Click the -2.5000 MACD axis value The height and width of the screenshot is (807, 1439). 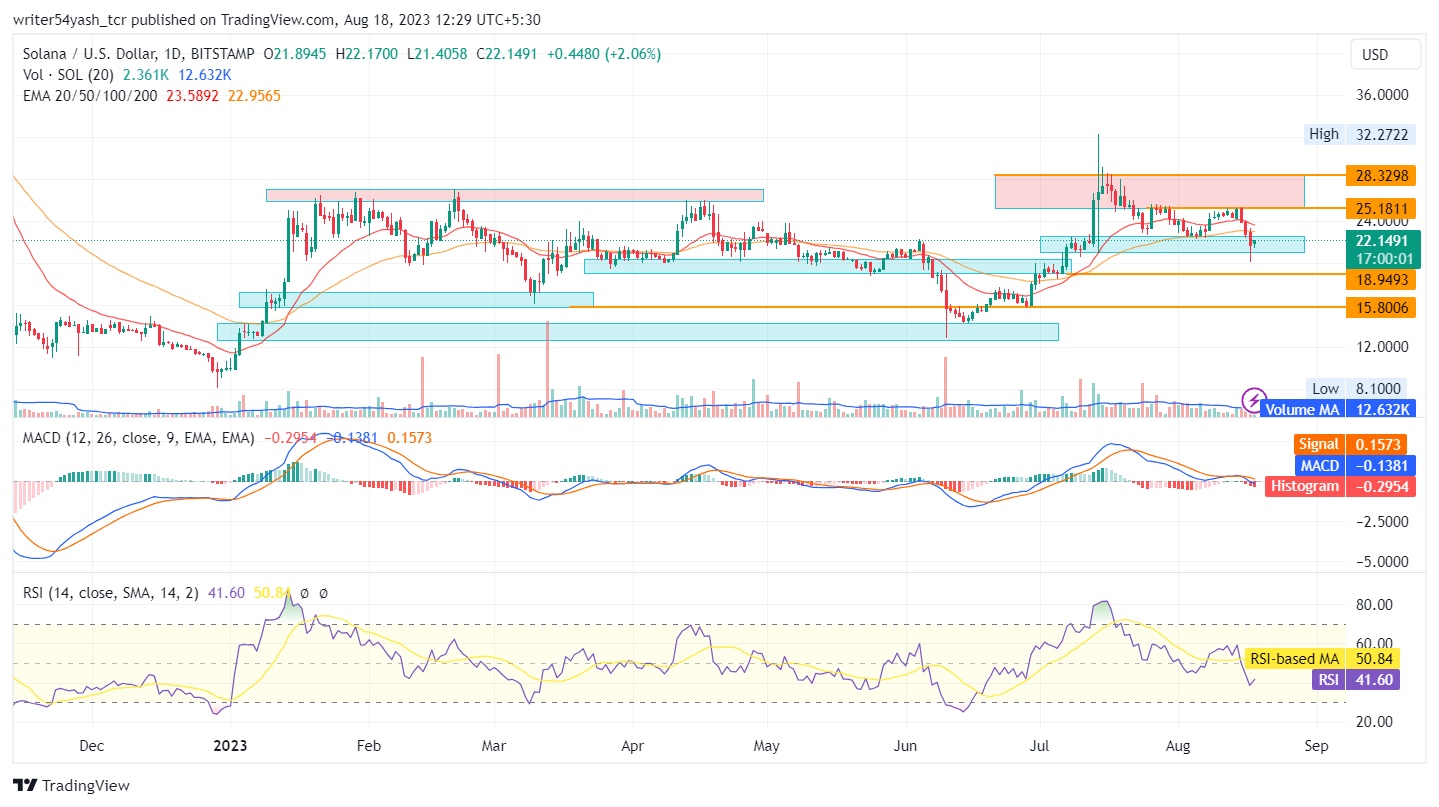pos(1382,522)
